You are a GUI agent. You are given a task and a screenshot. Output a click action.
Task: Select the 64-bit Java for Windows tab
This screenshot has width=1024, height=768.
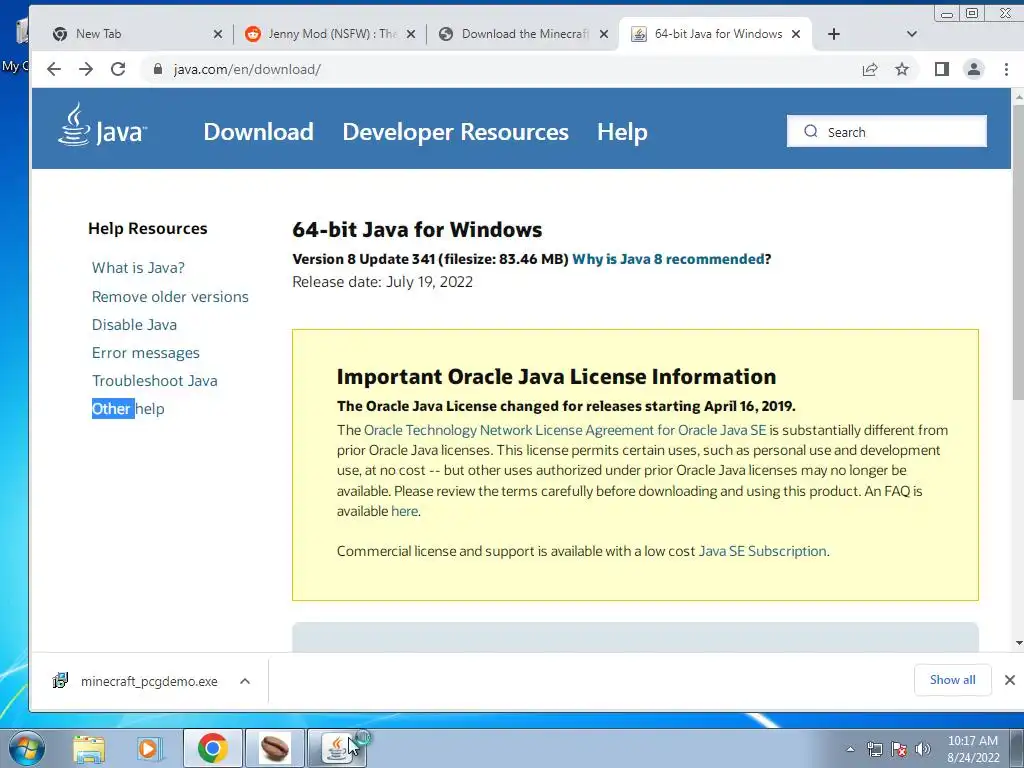[x=716, y=34]
